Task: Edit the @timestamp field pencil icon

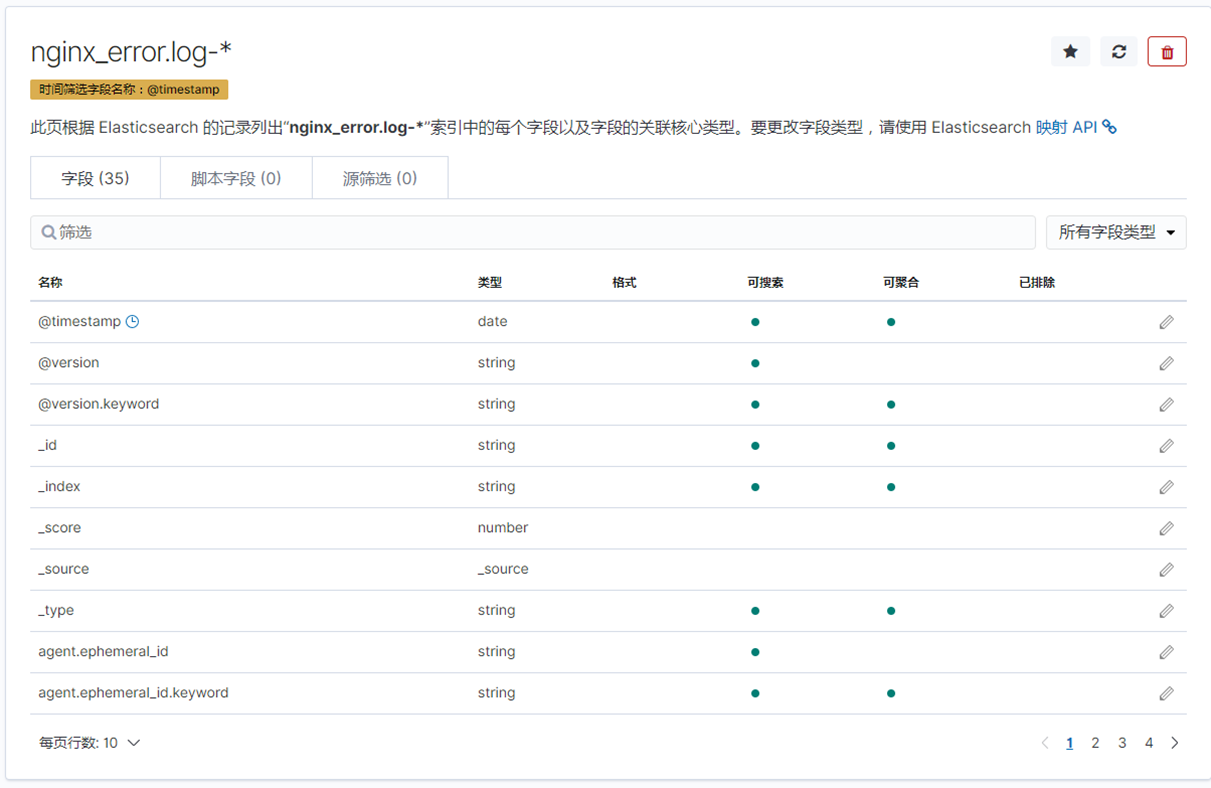Action: [x=1166, y=322]
